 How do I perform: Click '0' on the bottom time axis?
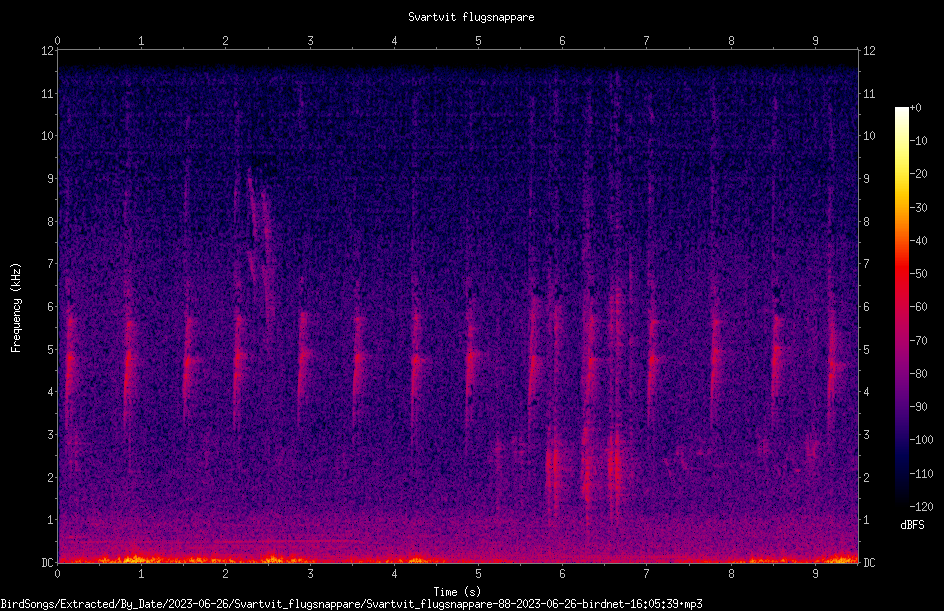57,574
